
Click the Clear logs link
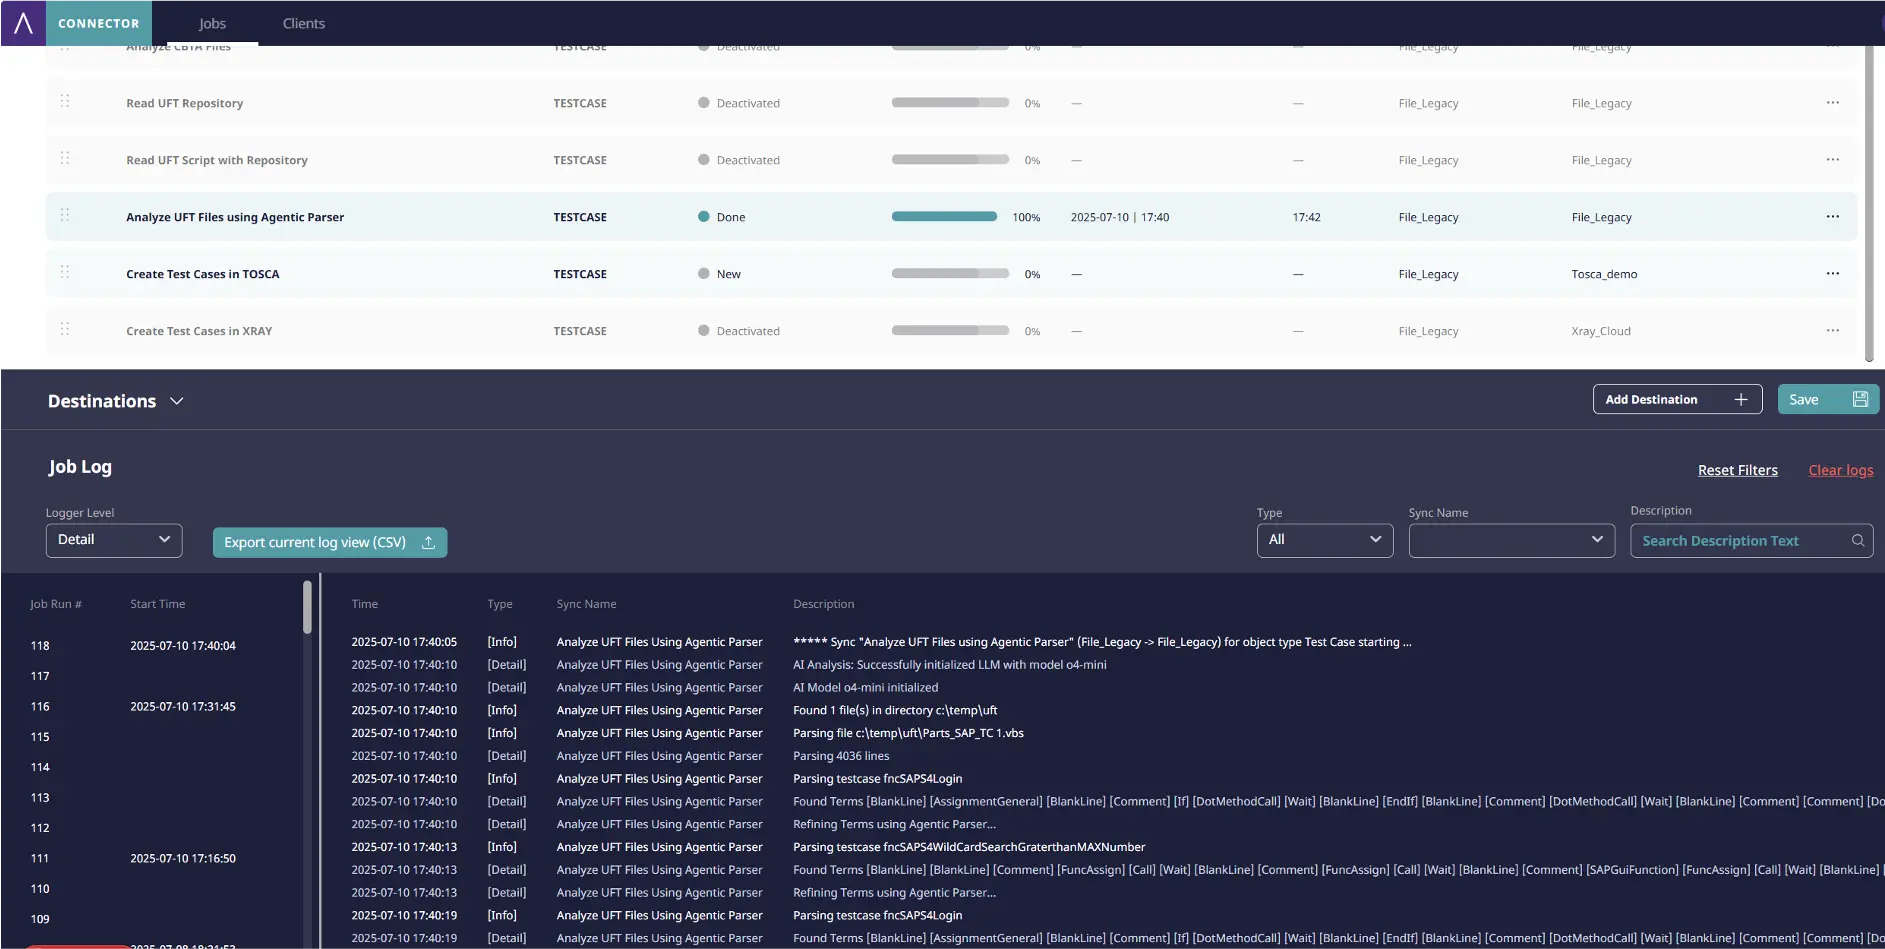click(x=1840, y=470)
